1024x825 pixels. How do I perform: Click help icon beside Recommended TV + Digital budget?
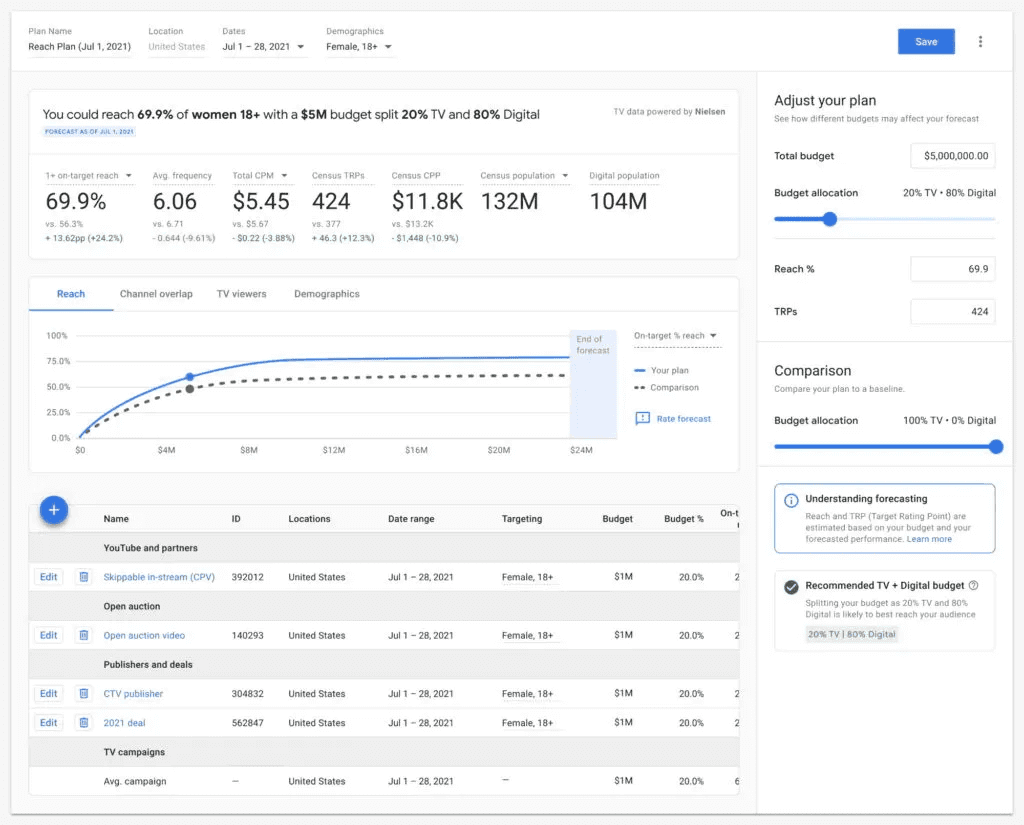pos(974,586)
